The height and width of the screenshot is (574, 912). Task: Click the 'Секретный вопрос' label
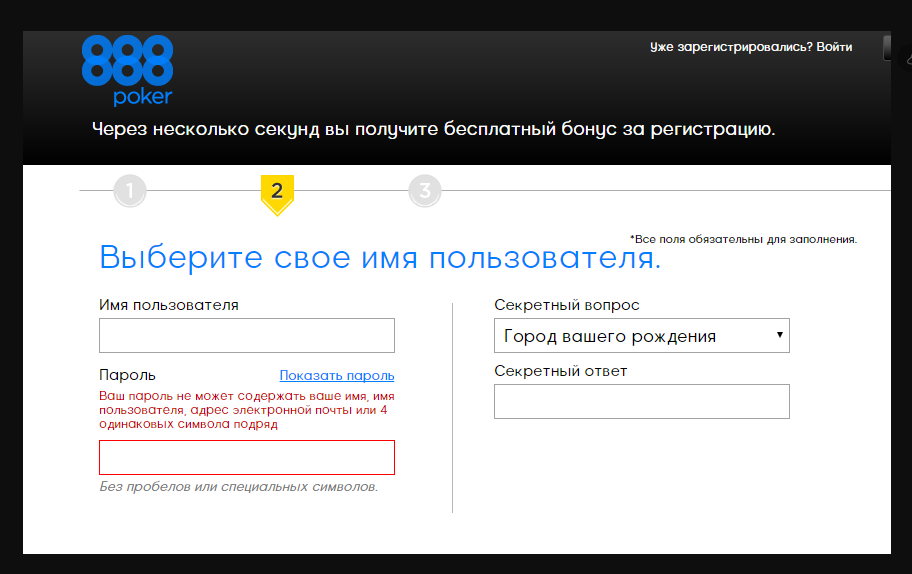566,305
